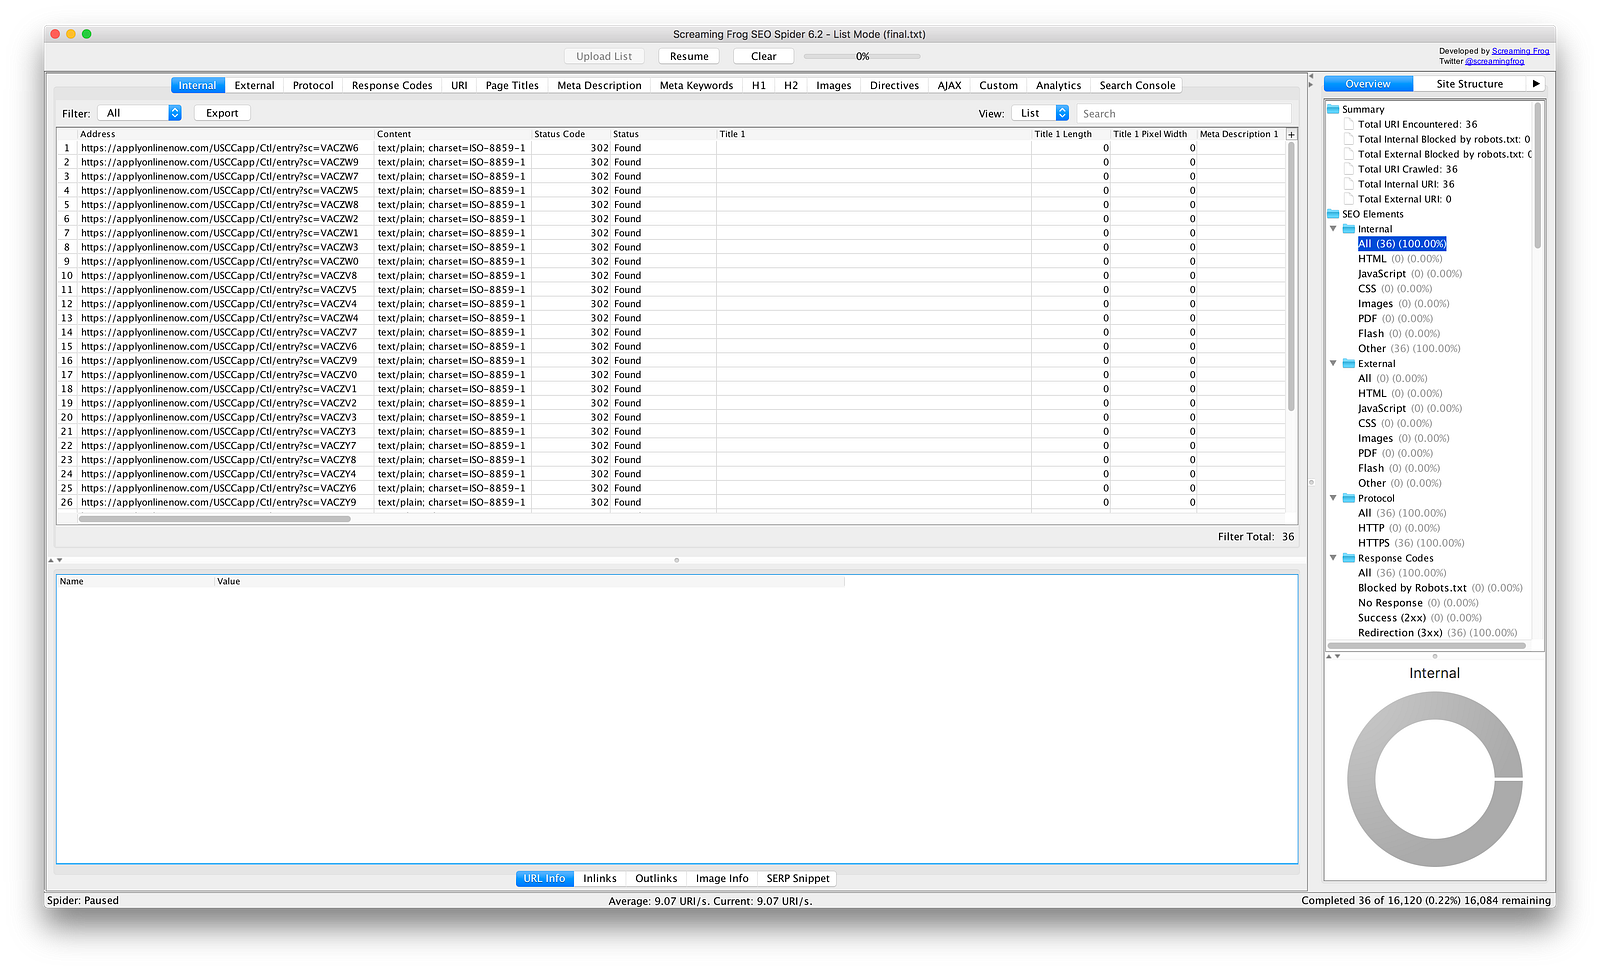Select PDF under the External section
1600x971 pixels.
click(x=1395, y=453)
